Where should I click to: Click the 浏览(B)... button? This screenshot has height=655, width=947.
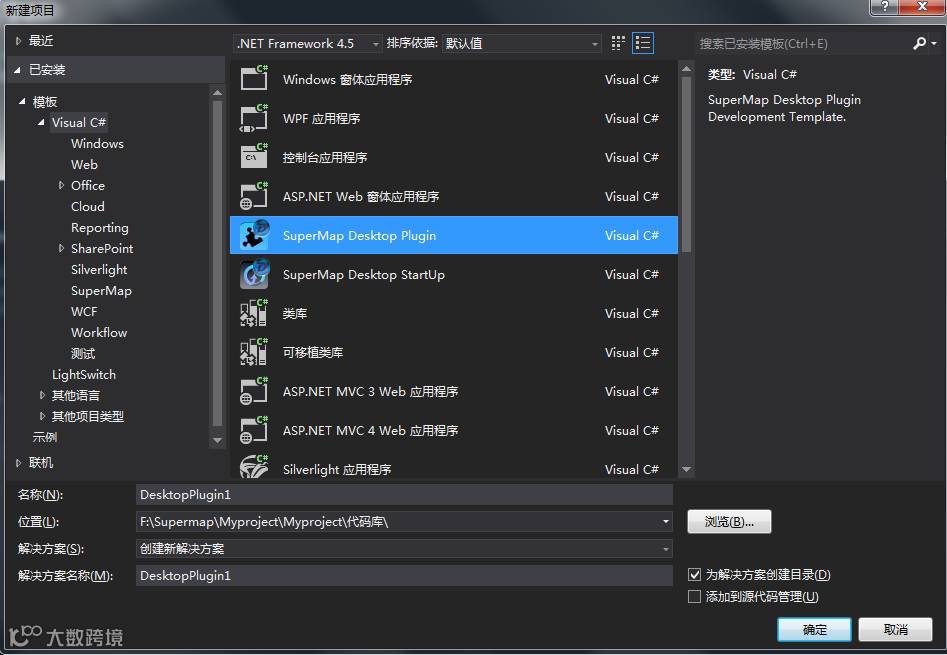click(x=729, y=522)
